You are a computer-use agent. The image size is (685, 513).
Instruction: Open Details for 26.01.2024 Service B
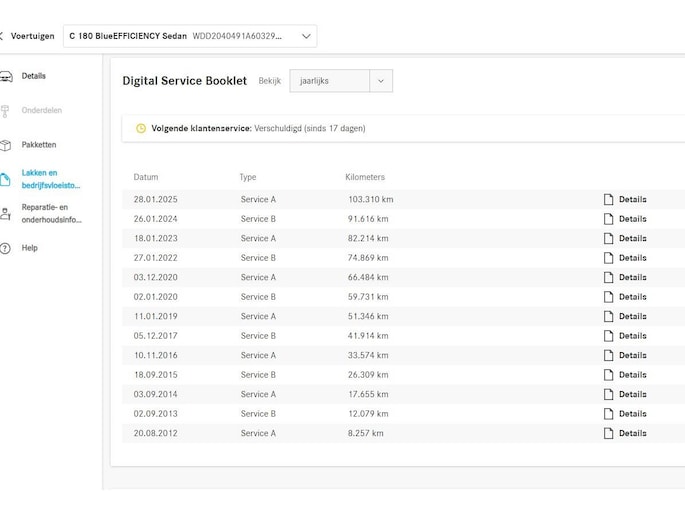(632, 219)
